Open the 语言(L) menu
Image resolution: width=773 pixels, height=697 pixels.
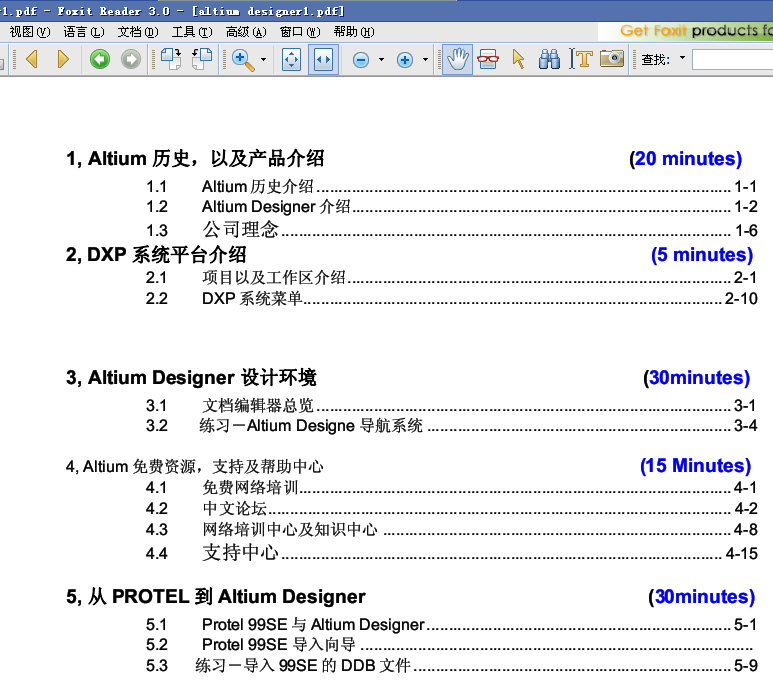84,32
